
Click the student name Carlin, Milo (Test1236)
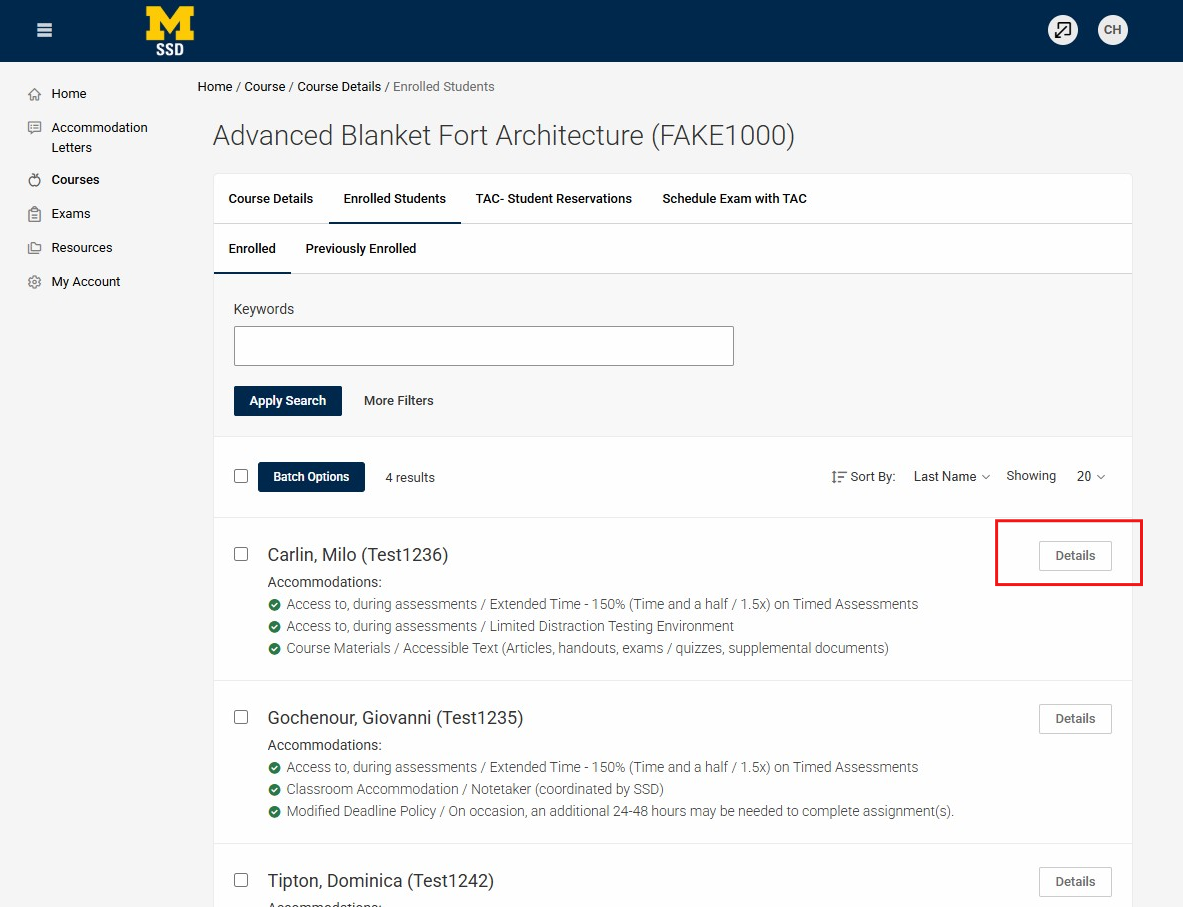[x=358, y=555]
